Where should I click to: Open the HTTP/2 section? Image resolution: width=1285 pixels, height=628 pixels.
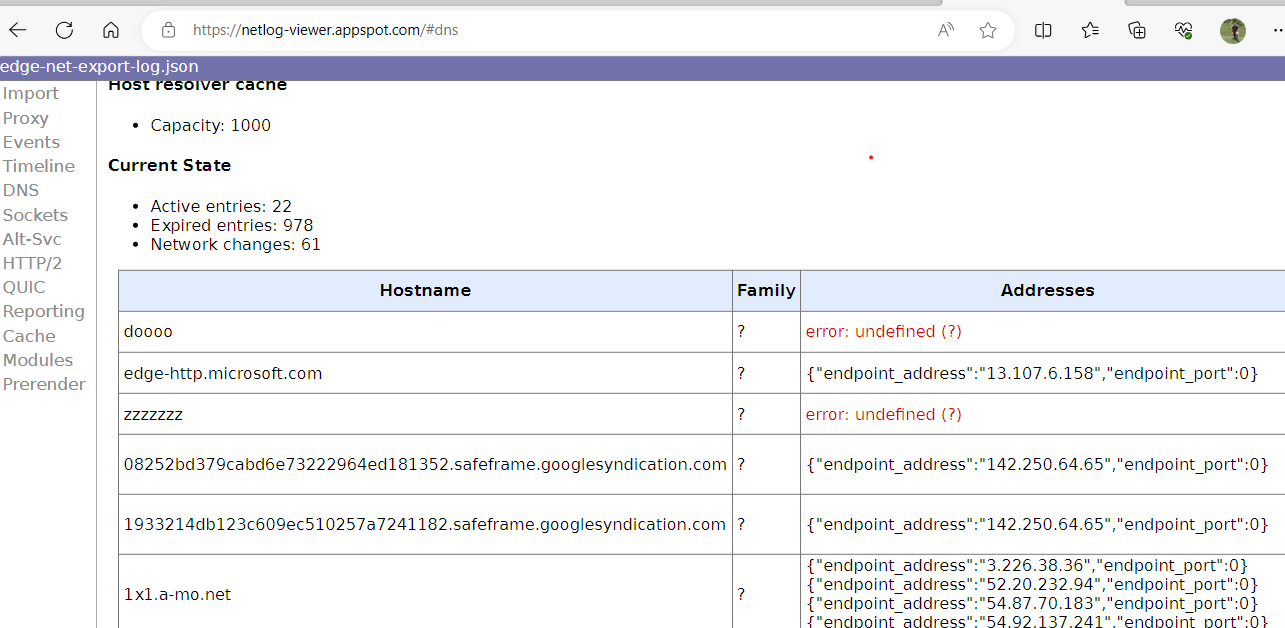point(32,263)
